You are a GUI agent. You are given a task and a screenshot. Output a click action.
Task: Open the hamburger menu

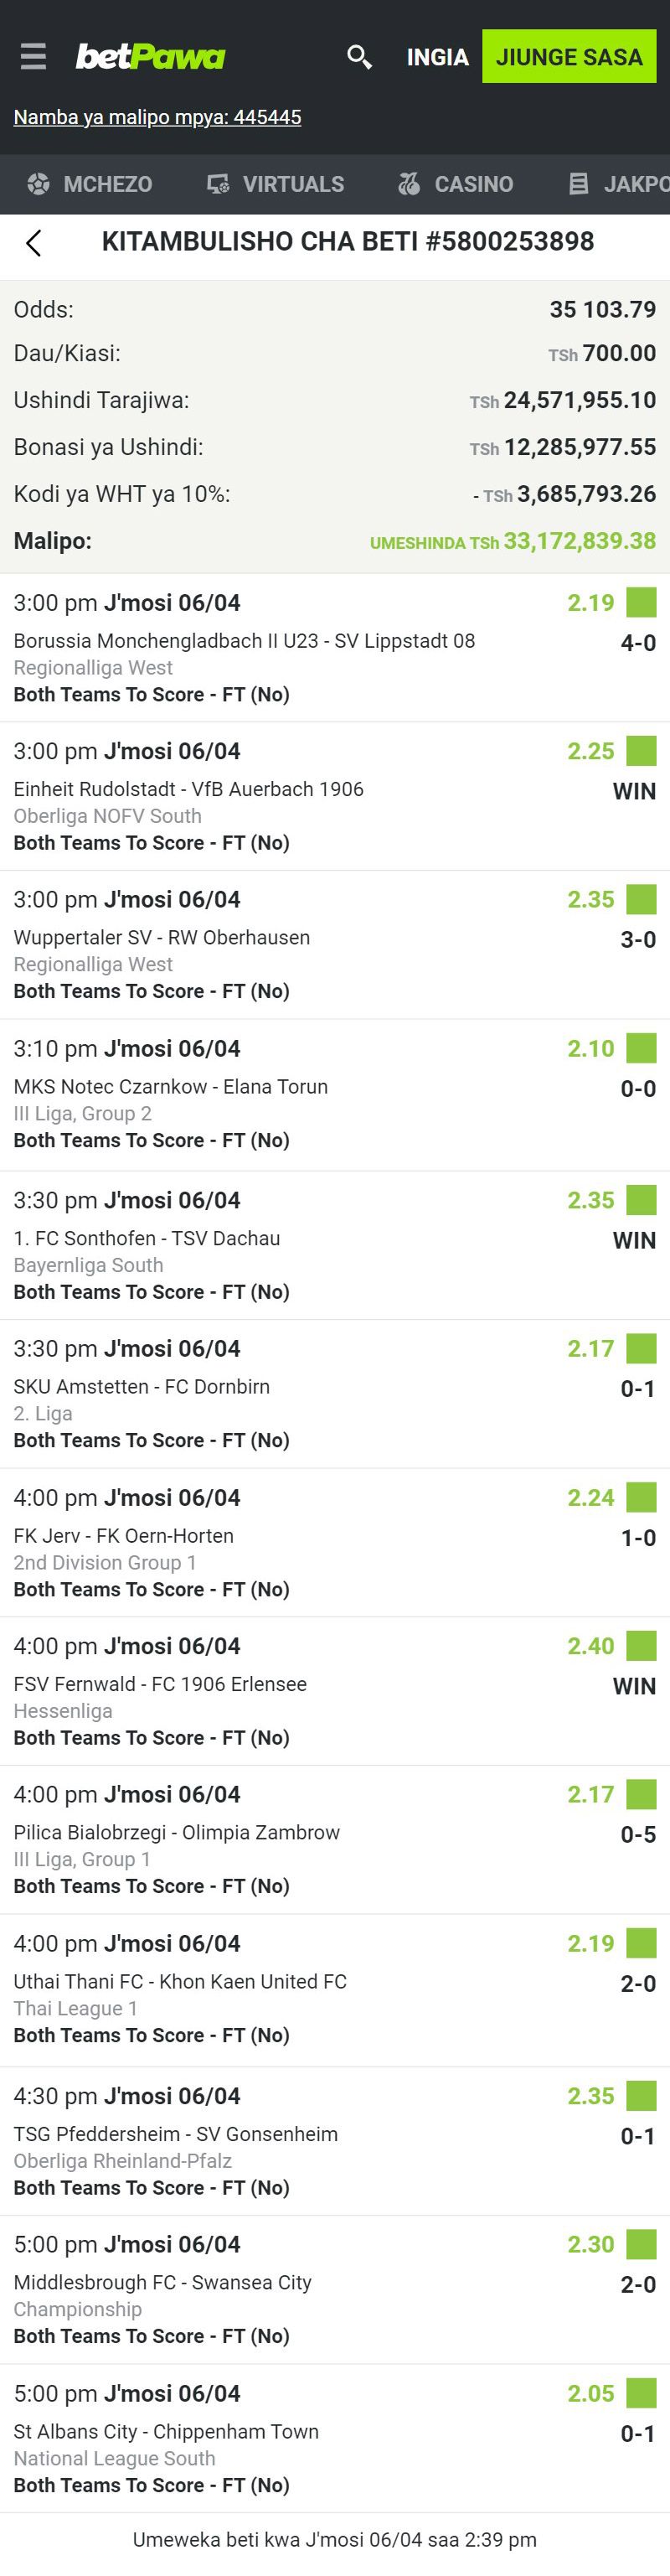33,56
